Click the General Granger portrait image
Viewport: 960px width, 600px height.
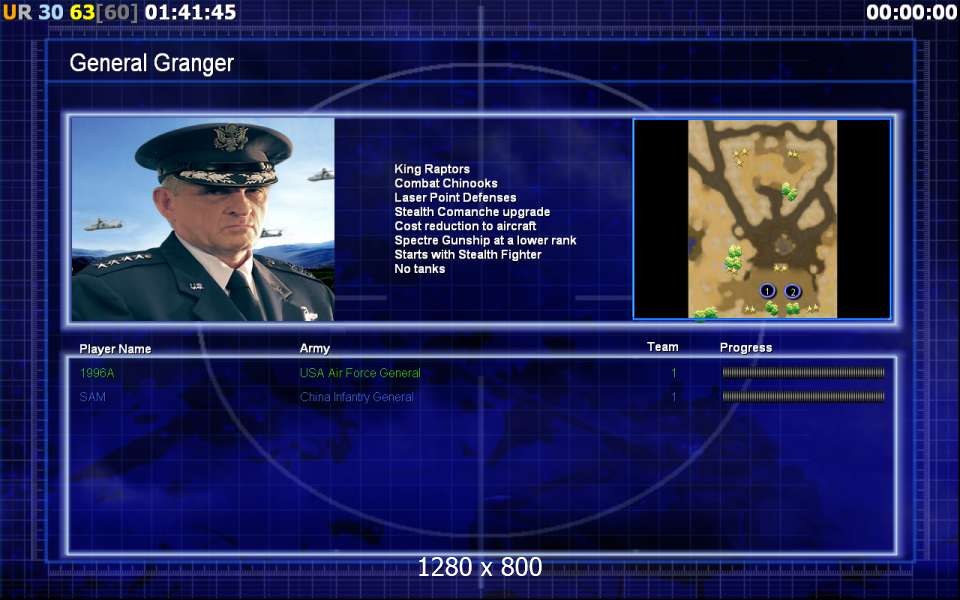pyautogui.click(x=203, y=219)
